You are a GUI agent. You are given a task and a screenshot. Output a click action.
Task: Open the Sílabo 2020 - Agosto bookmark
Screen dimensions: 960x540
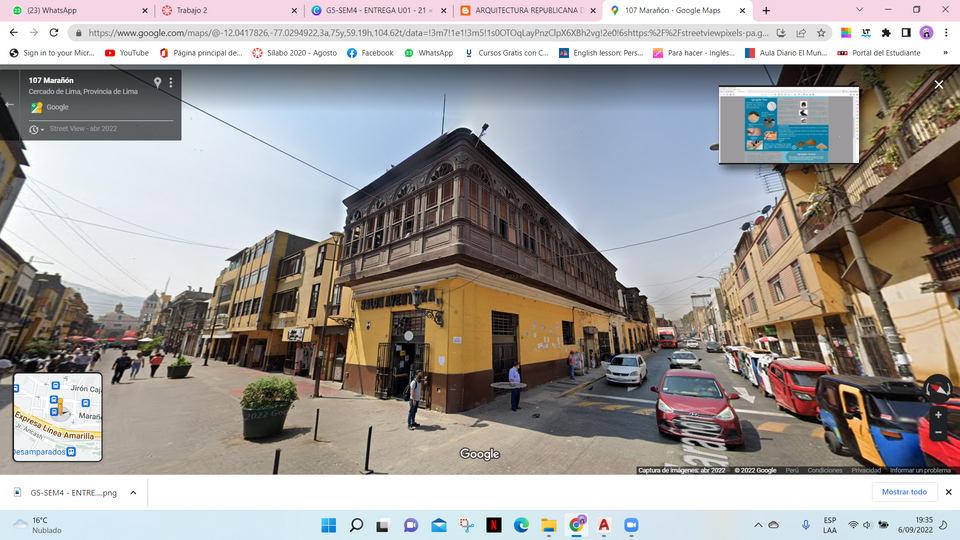coord(294,53)
